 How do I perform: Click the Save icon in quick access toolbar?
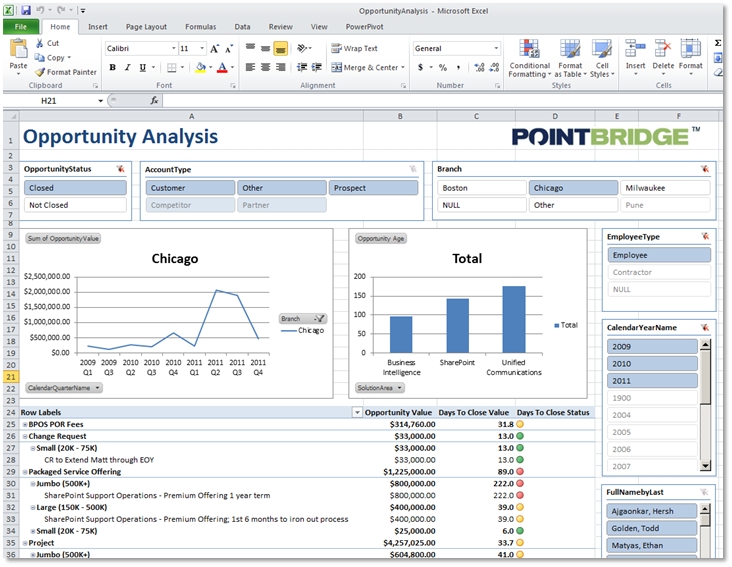point(26,10)
